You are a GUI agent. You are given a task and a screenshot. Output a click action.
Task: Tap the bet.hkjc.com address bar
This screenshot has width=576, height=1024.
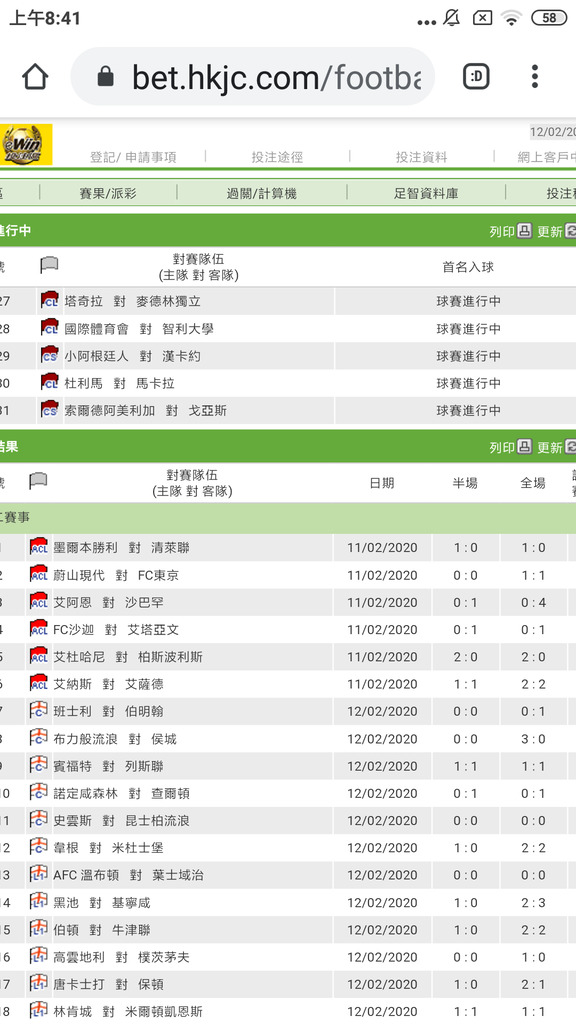[x=253, y=77]
